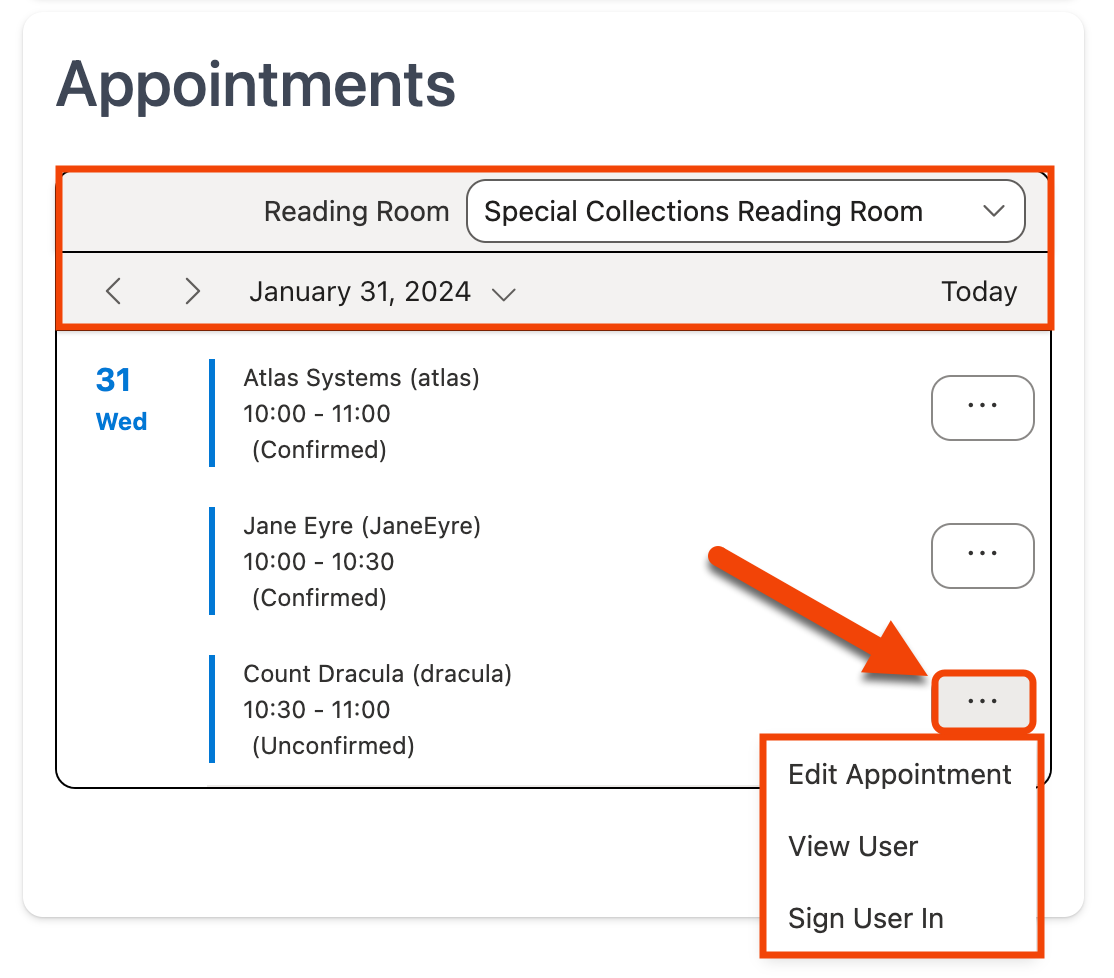
Task: Click the Appointments heading
Action: tap(256, 85)
